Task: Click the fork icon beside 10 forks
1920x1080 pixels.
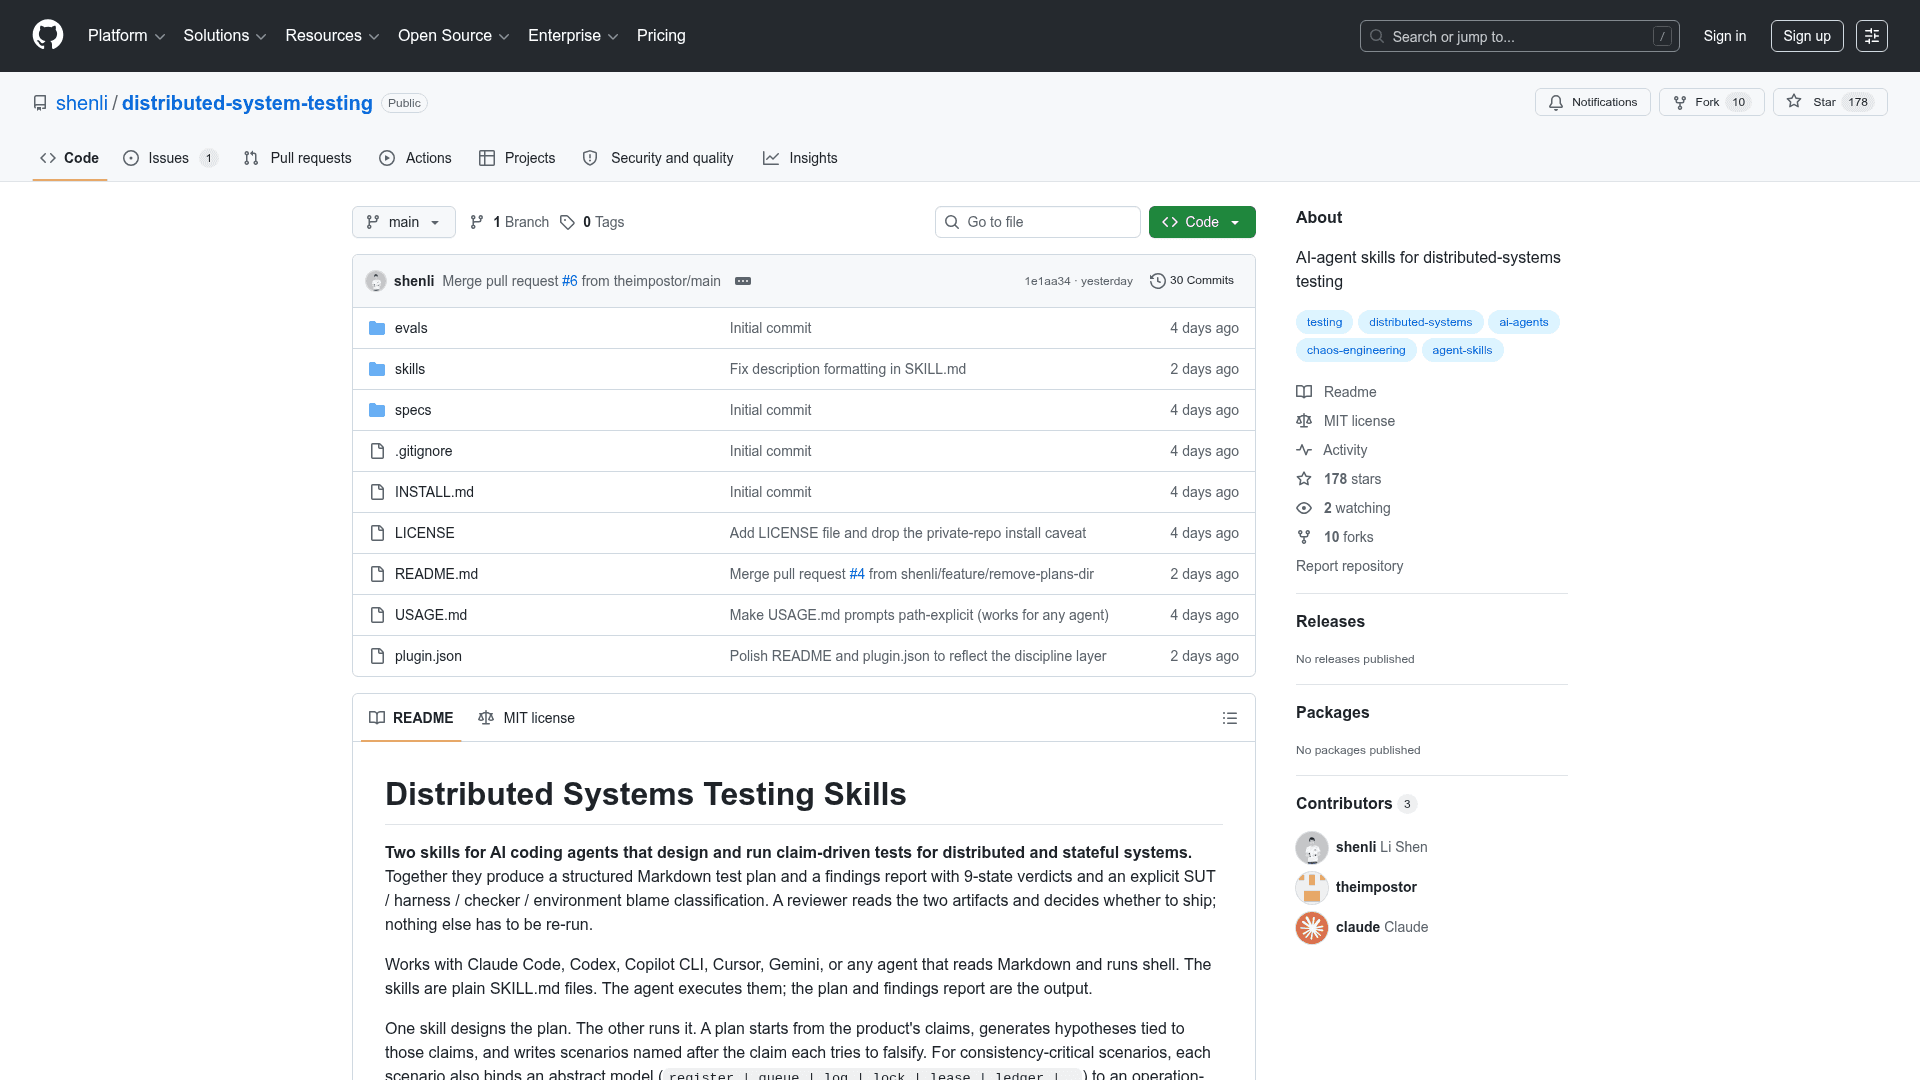Action: click(1304, 537)
